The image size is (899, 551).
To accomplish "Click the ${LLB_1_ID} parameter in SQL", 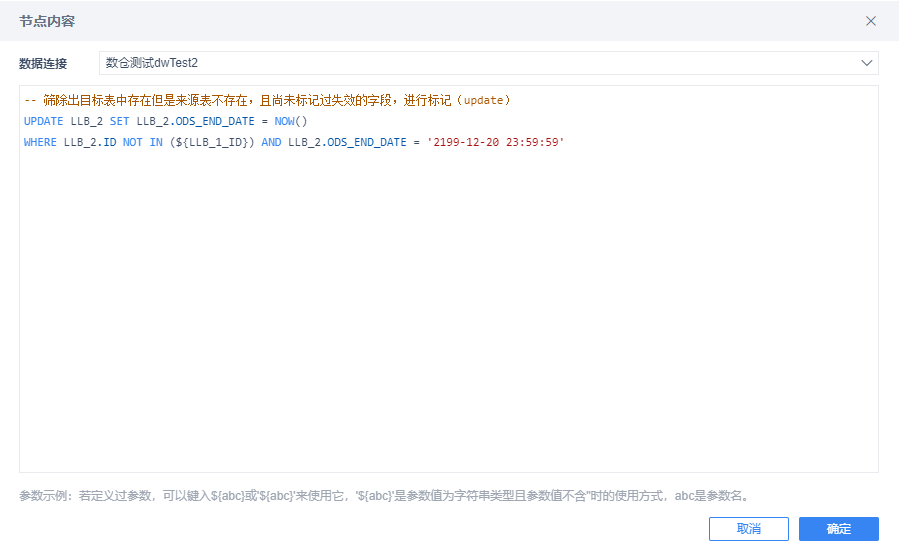I will click(x=212, y=142).
